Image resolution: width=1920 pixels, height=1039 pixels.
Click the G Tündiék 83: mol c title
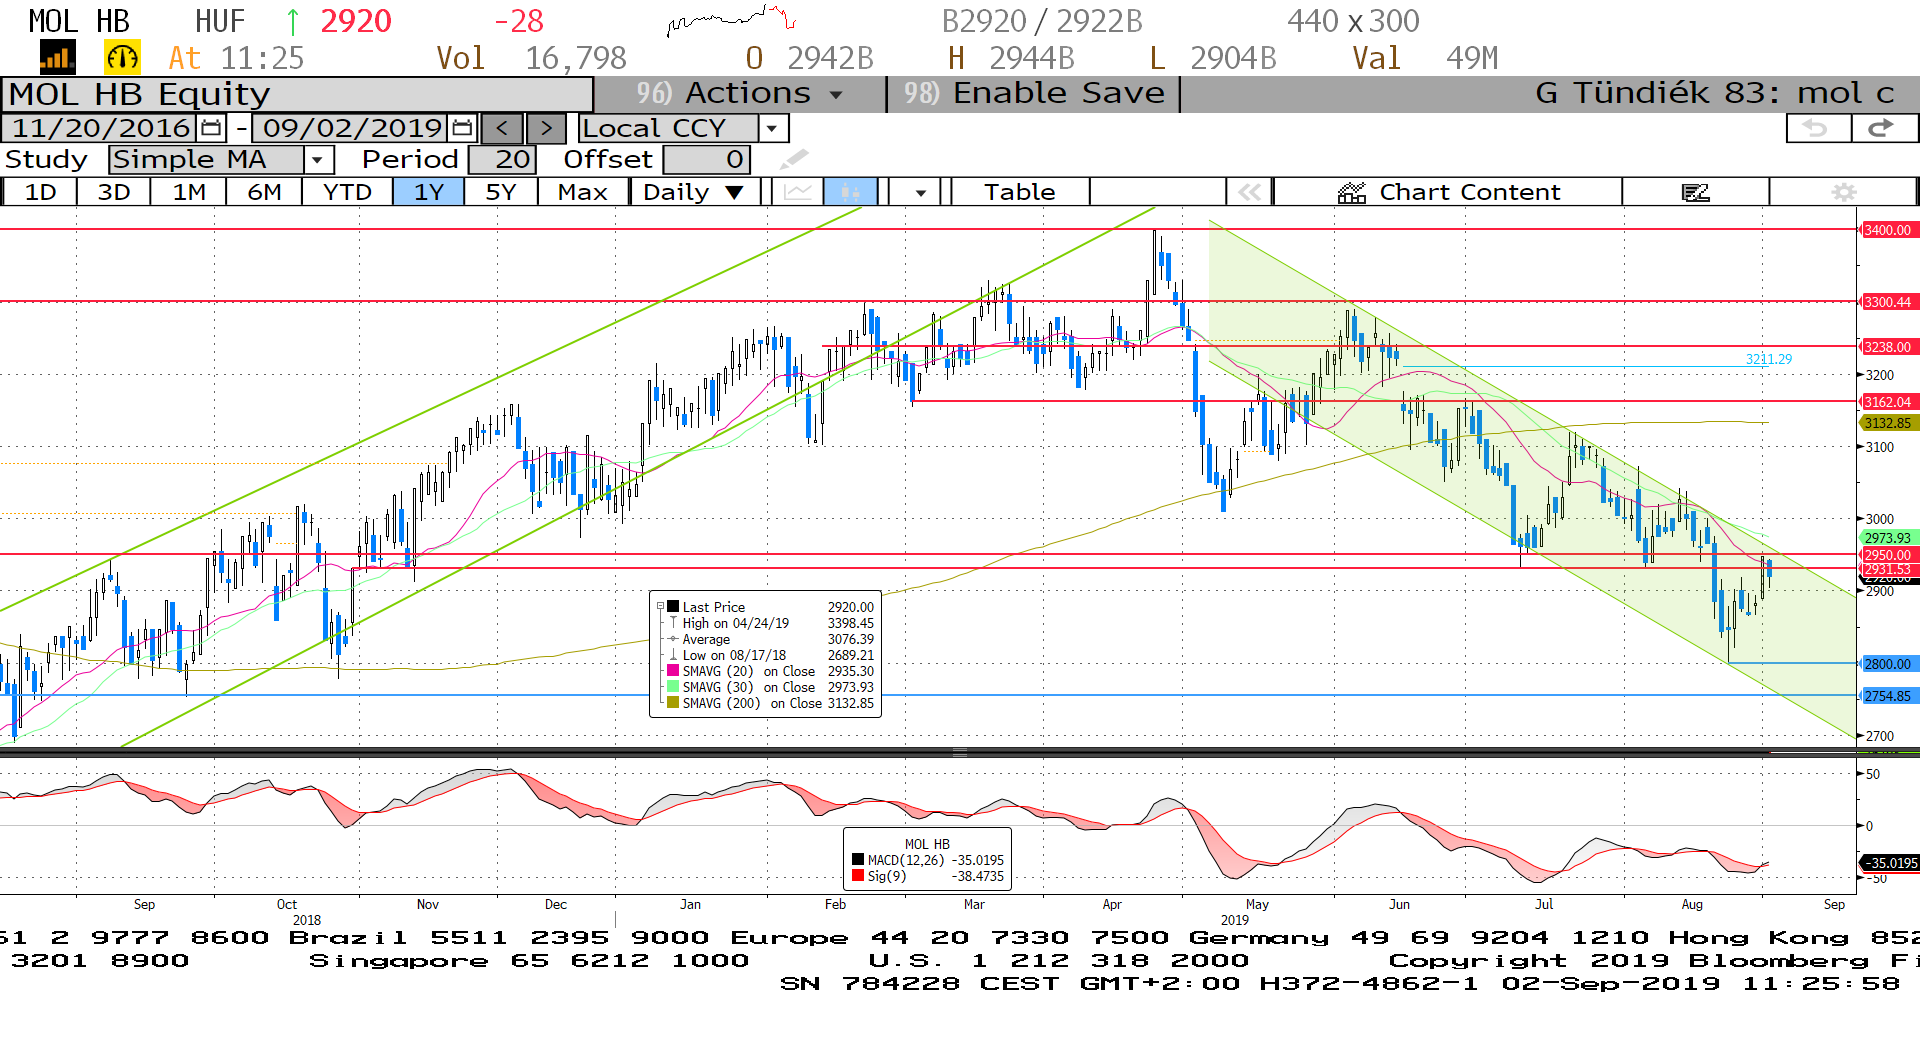pos(1714,93)
